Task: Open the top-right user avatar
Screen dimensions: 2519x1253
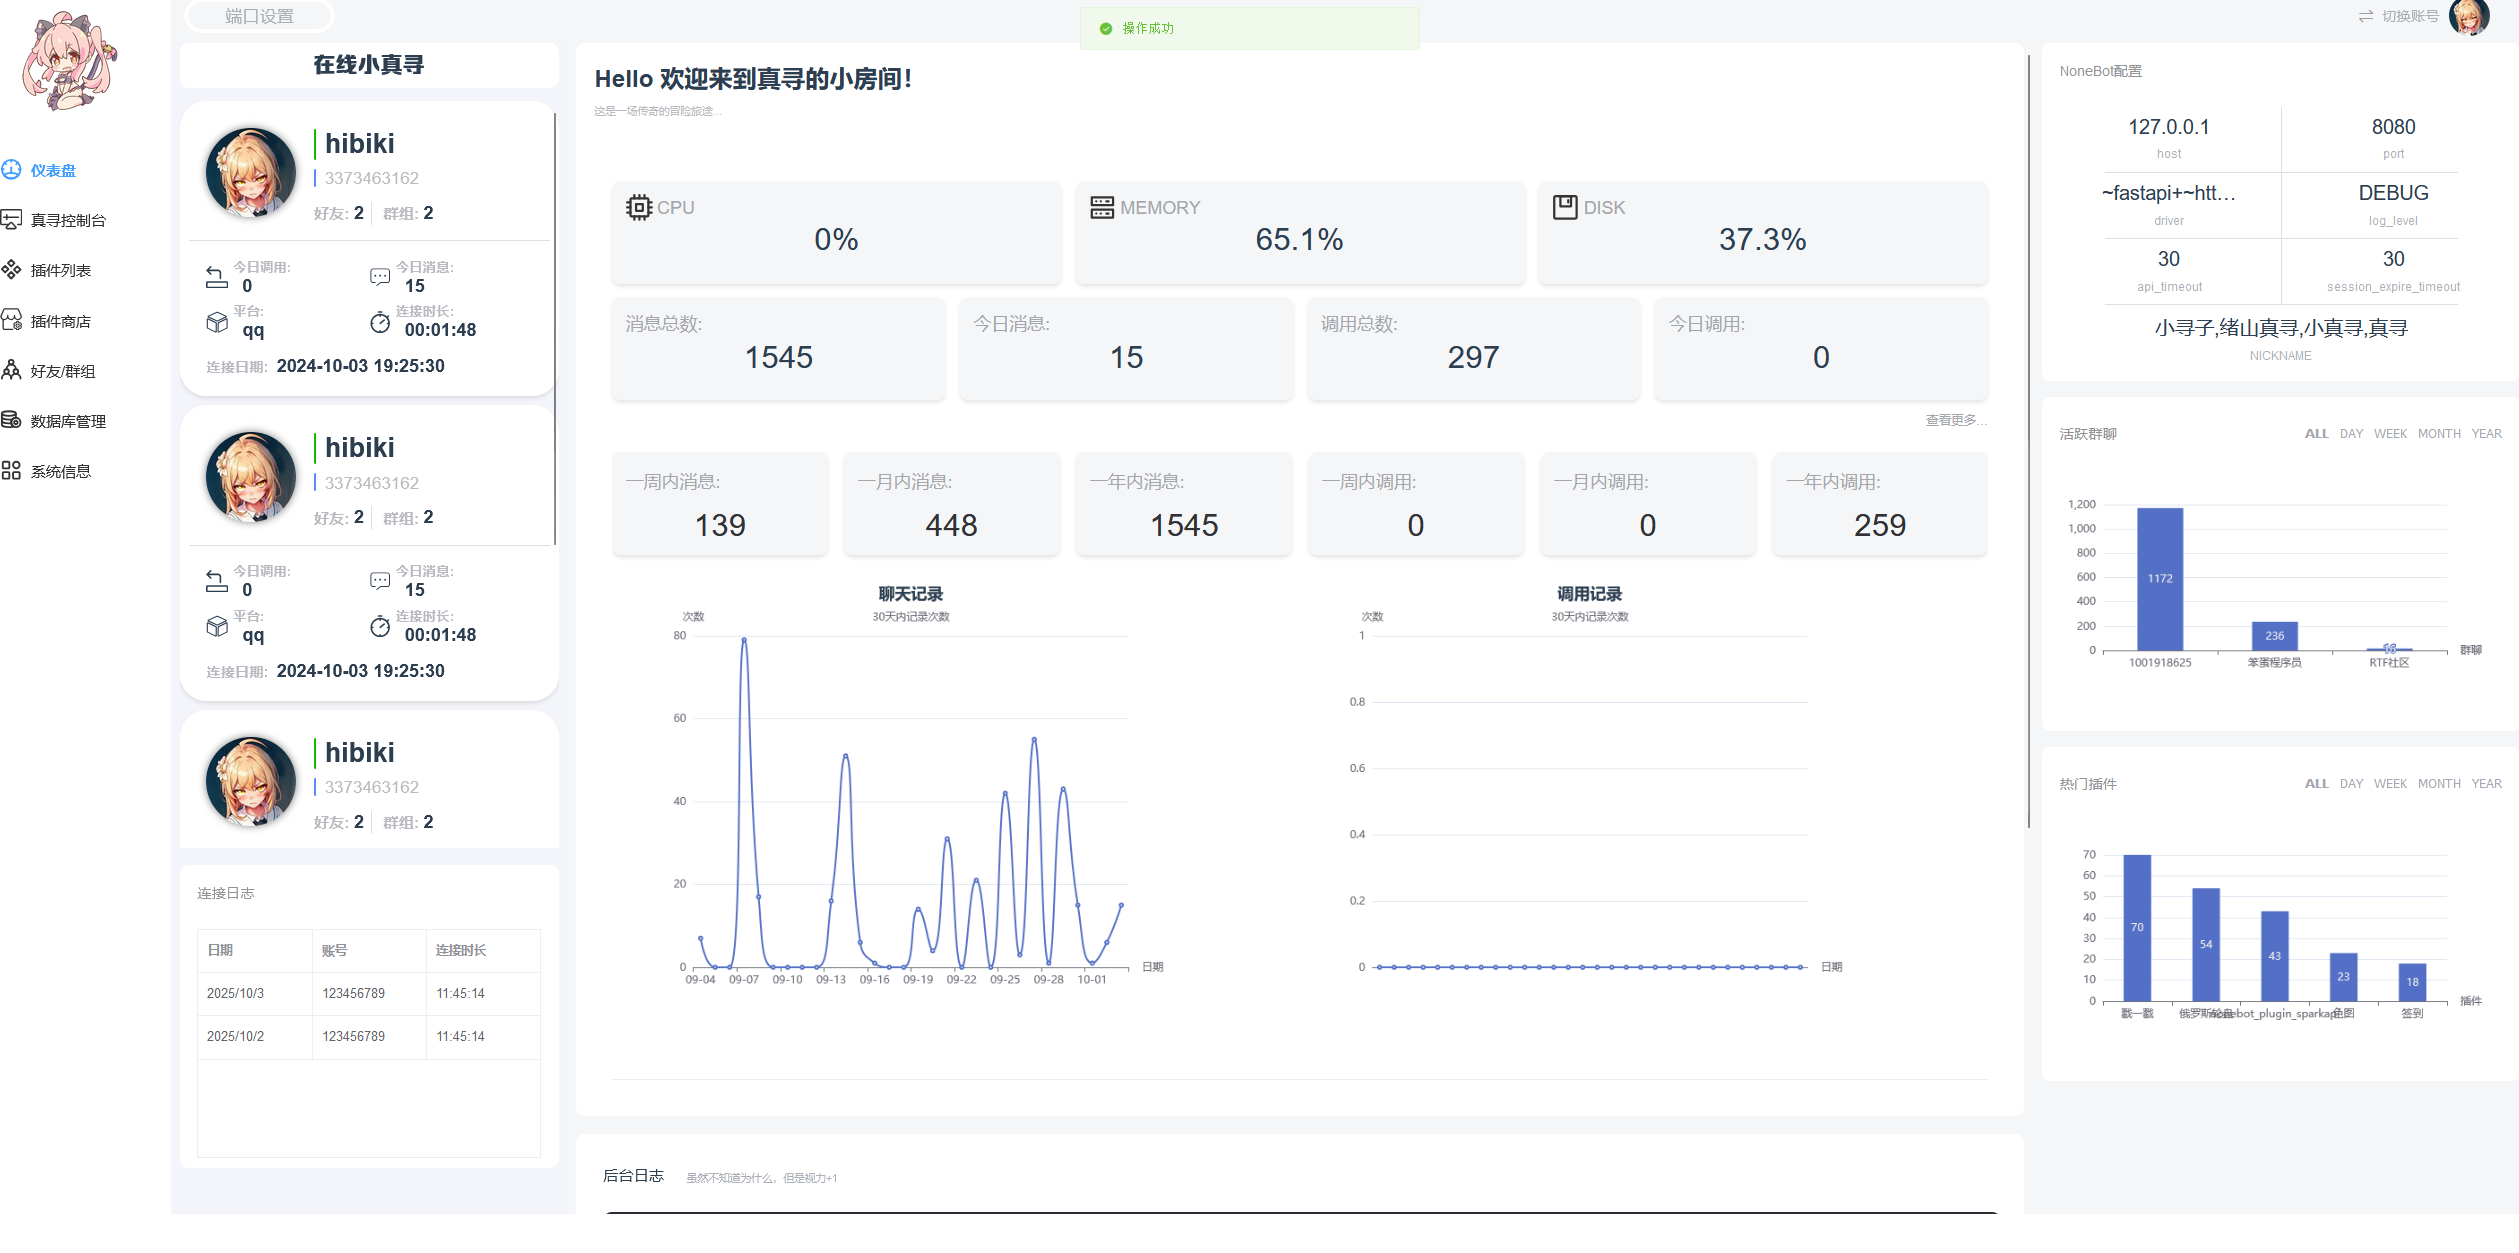Action: [2470, 16]
